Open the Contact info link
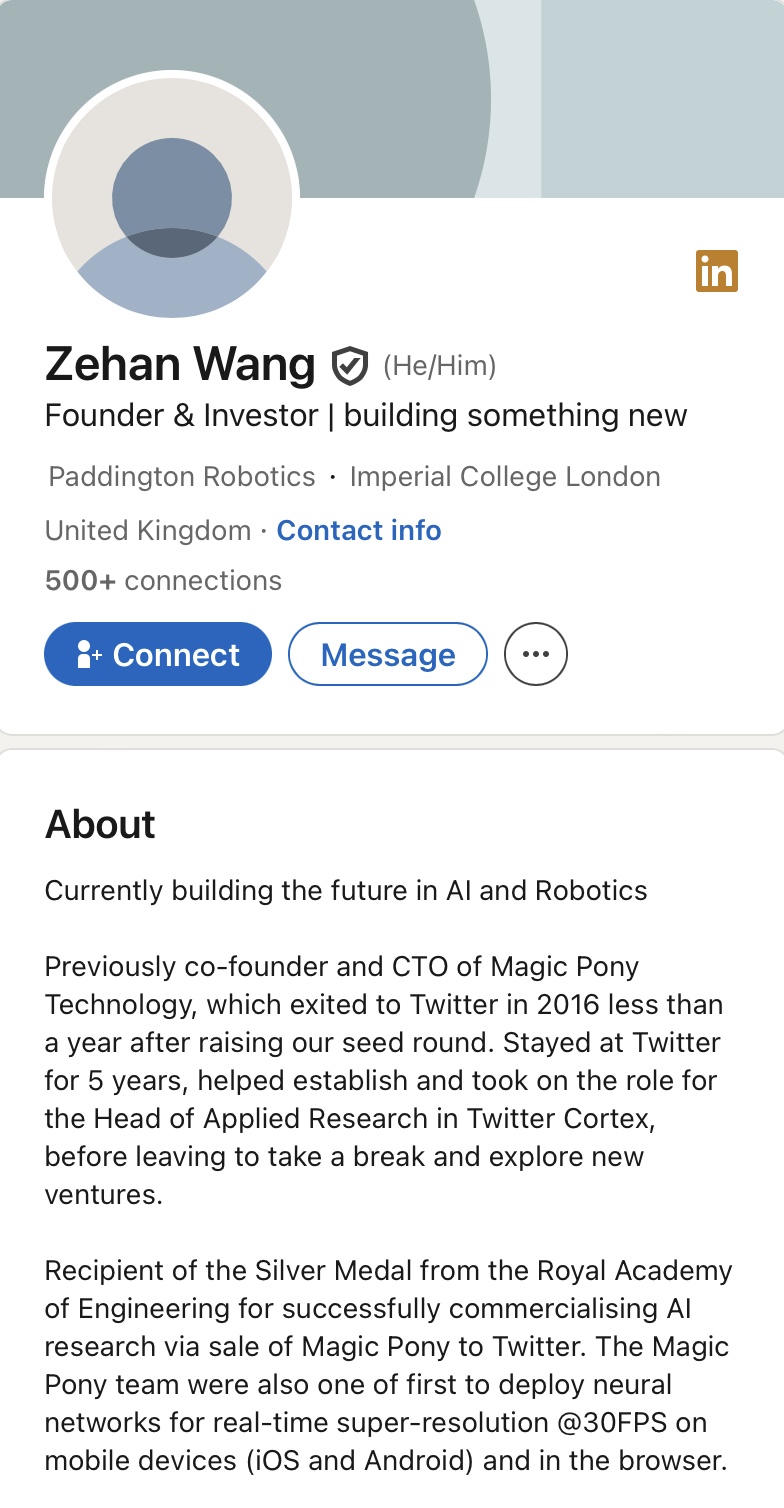Screen dimensions: 784x1508 [359, 530]
